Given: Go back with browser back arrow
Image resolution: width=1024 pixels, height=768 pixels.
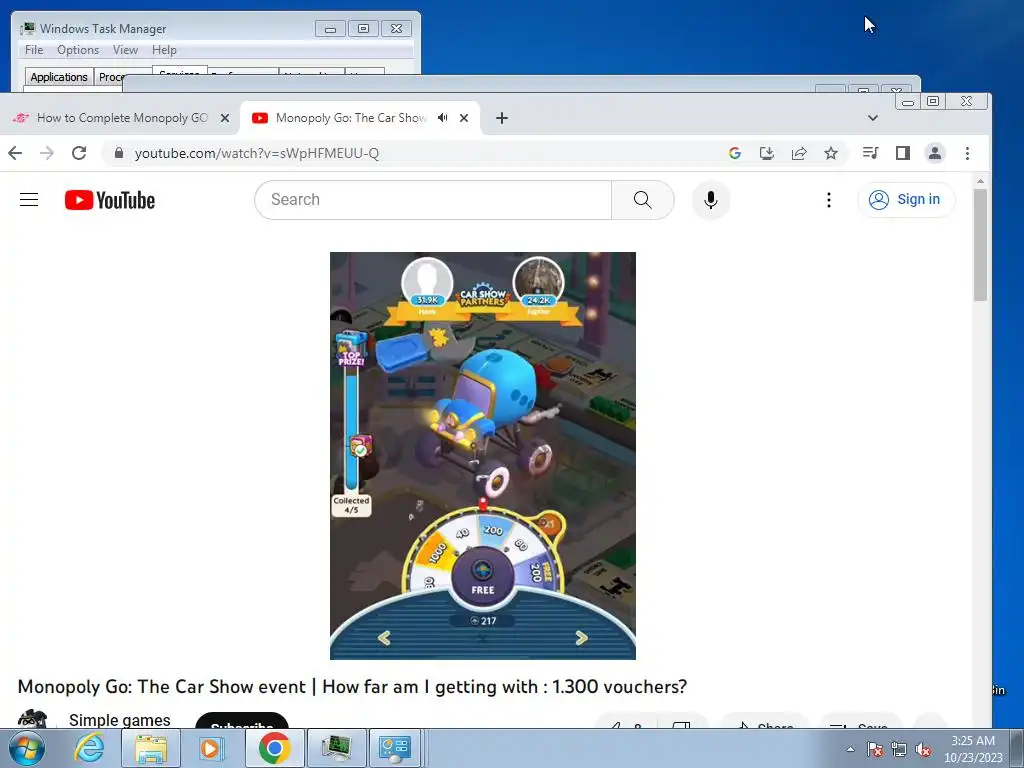Looking at the screenshot, I should tap(15, 153).
